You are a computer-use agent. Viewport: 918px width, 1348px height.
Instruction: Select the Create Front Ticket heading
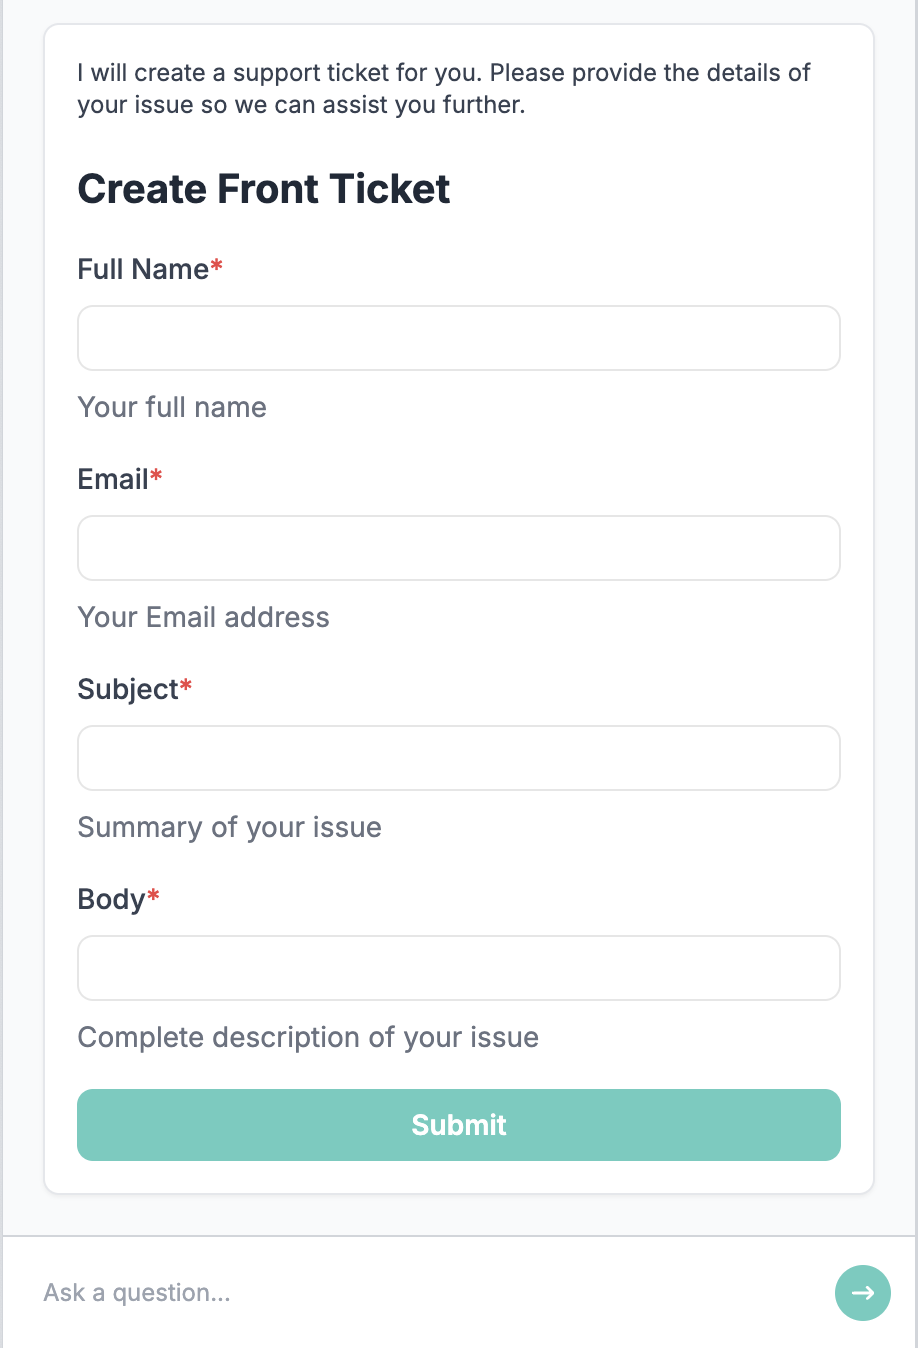(x=263, y=188)
